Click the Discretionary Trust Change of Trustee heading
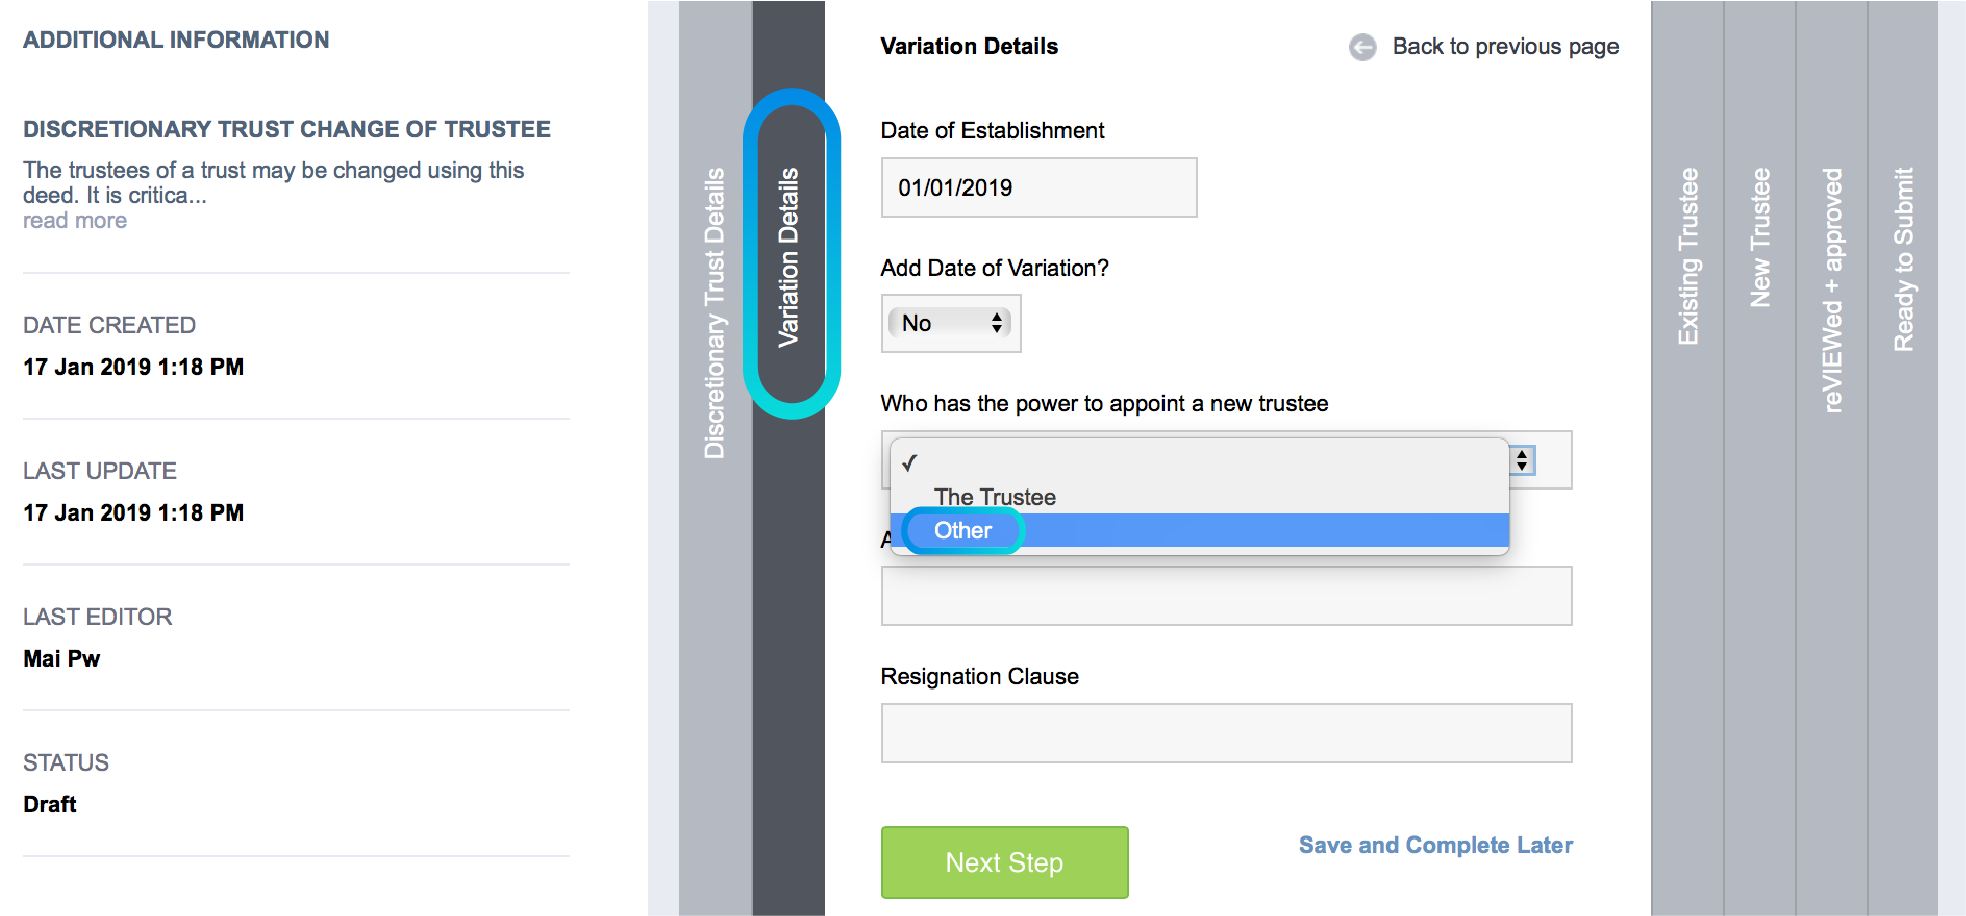The width and height of the screenshot is (1966, 916). [287, 129]
